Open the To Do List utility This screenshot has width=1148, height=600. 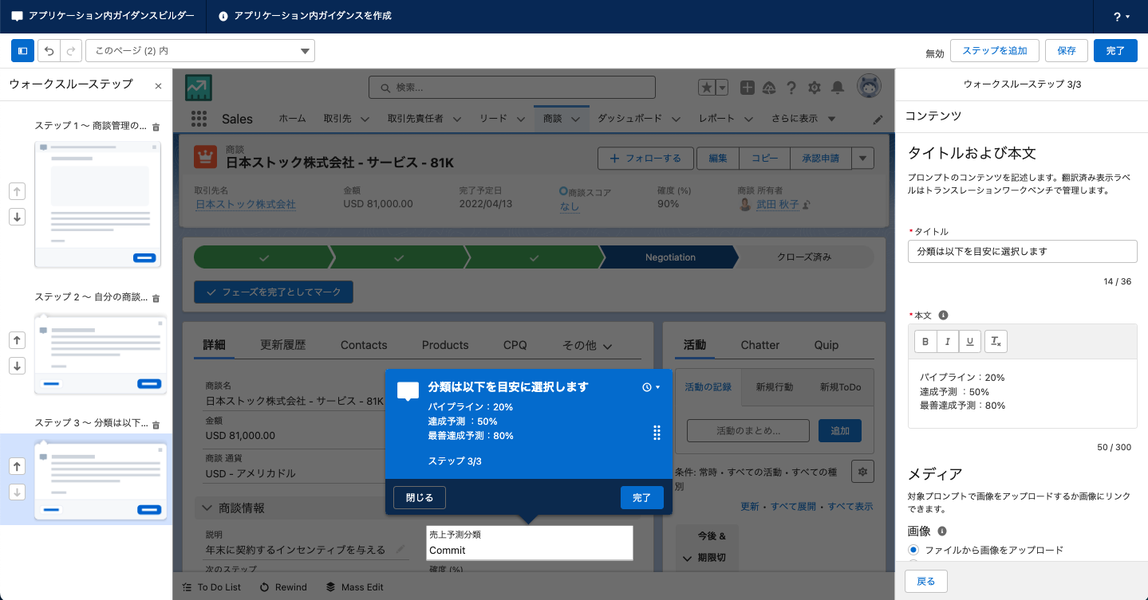pyautogui.click(x=212, y=587)
